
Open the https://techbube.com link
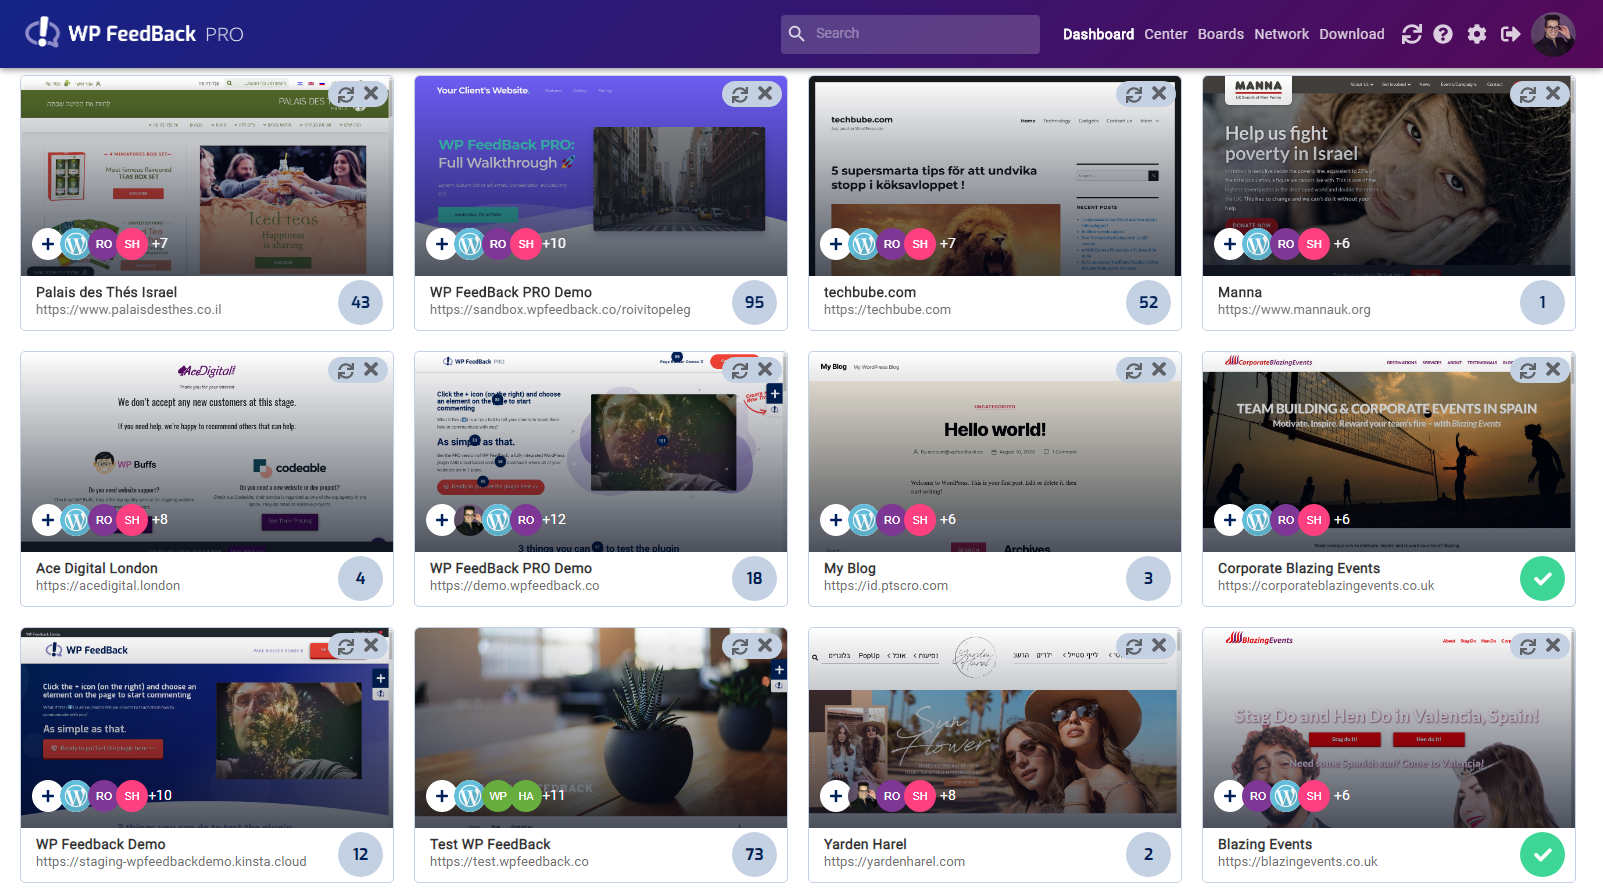point(887,310)
